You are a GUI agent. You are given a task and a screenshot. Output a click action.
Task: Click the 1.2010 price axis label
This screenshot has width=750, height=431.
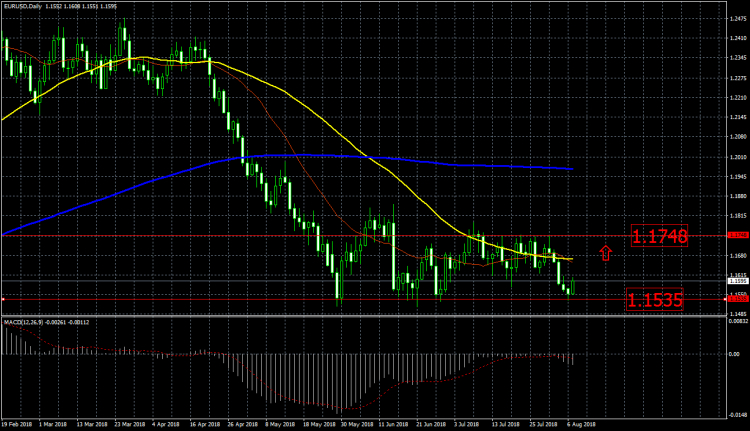739,157
